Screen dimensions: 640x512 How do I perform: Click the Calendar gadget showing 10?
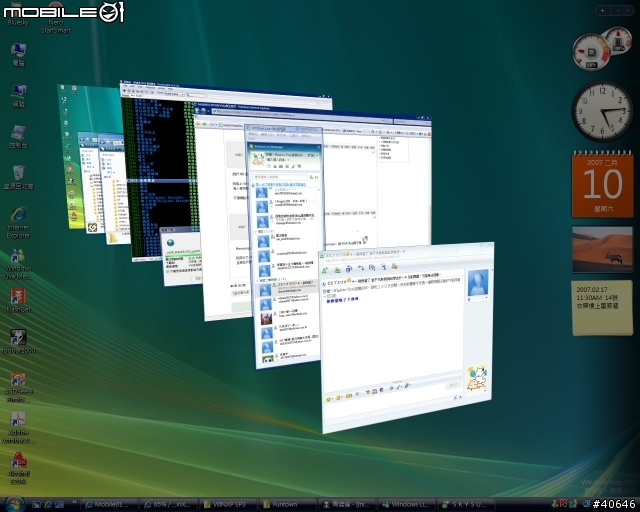point(602,184)
